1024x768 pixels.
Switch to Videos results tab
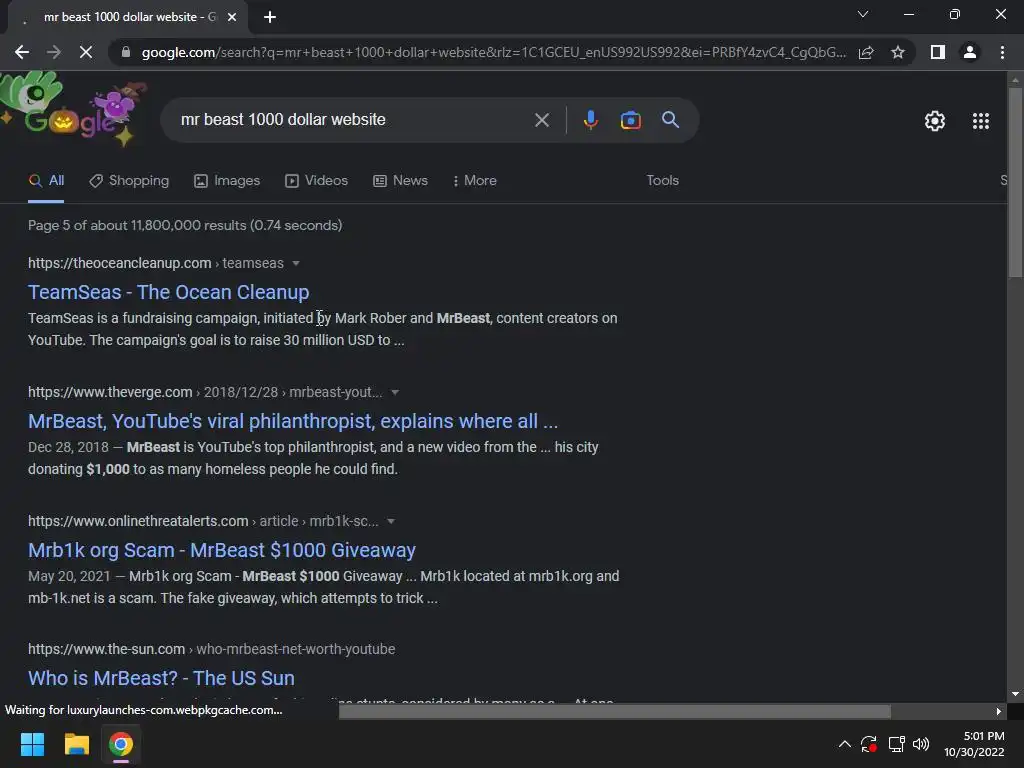pos(317,181)
